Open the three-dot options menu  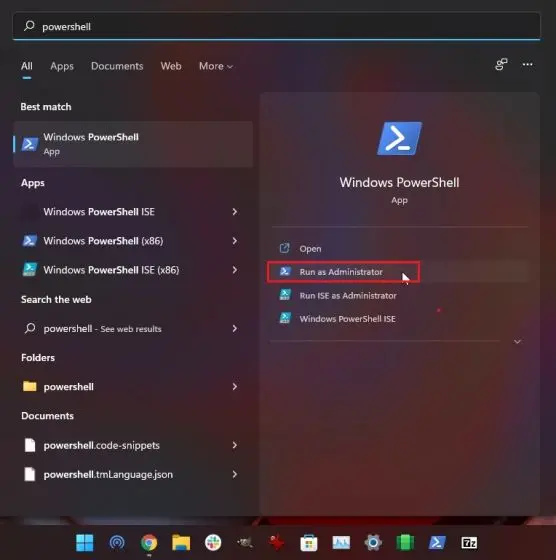[x=527, y=64]
